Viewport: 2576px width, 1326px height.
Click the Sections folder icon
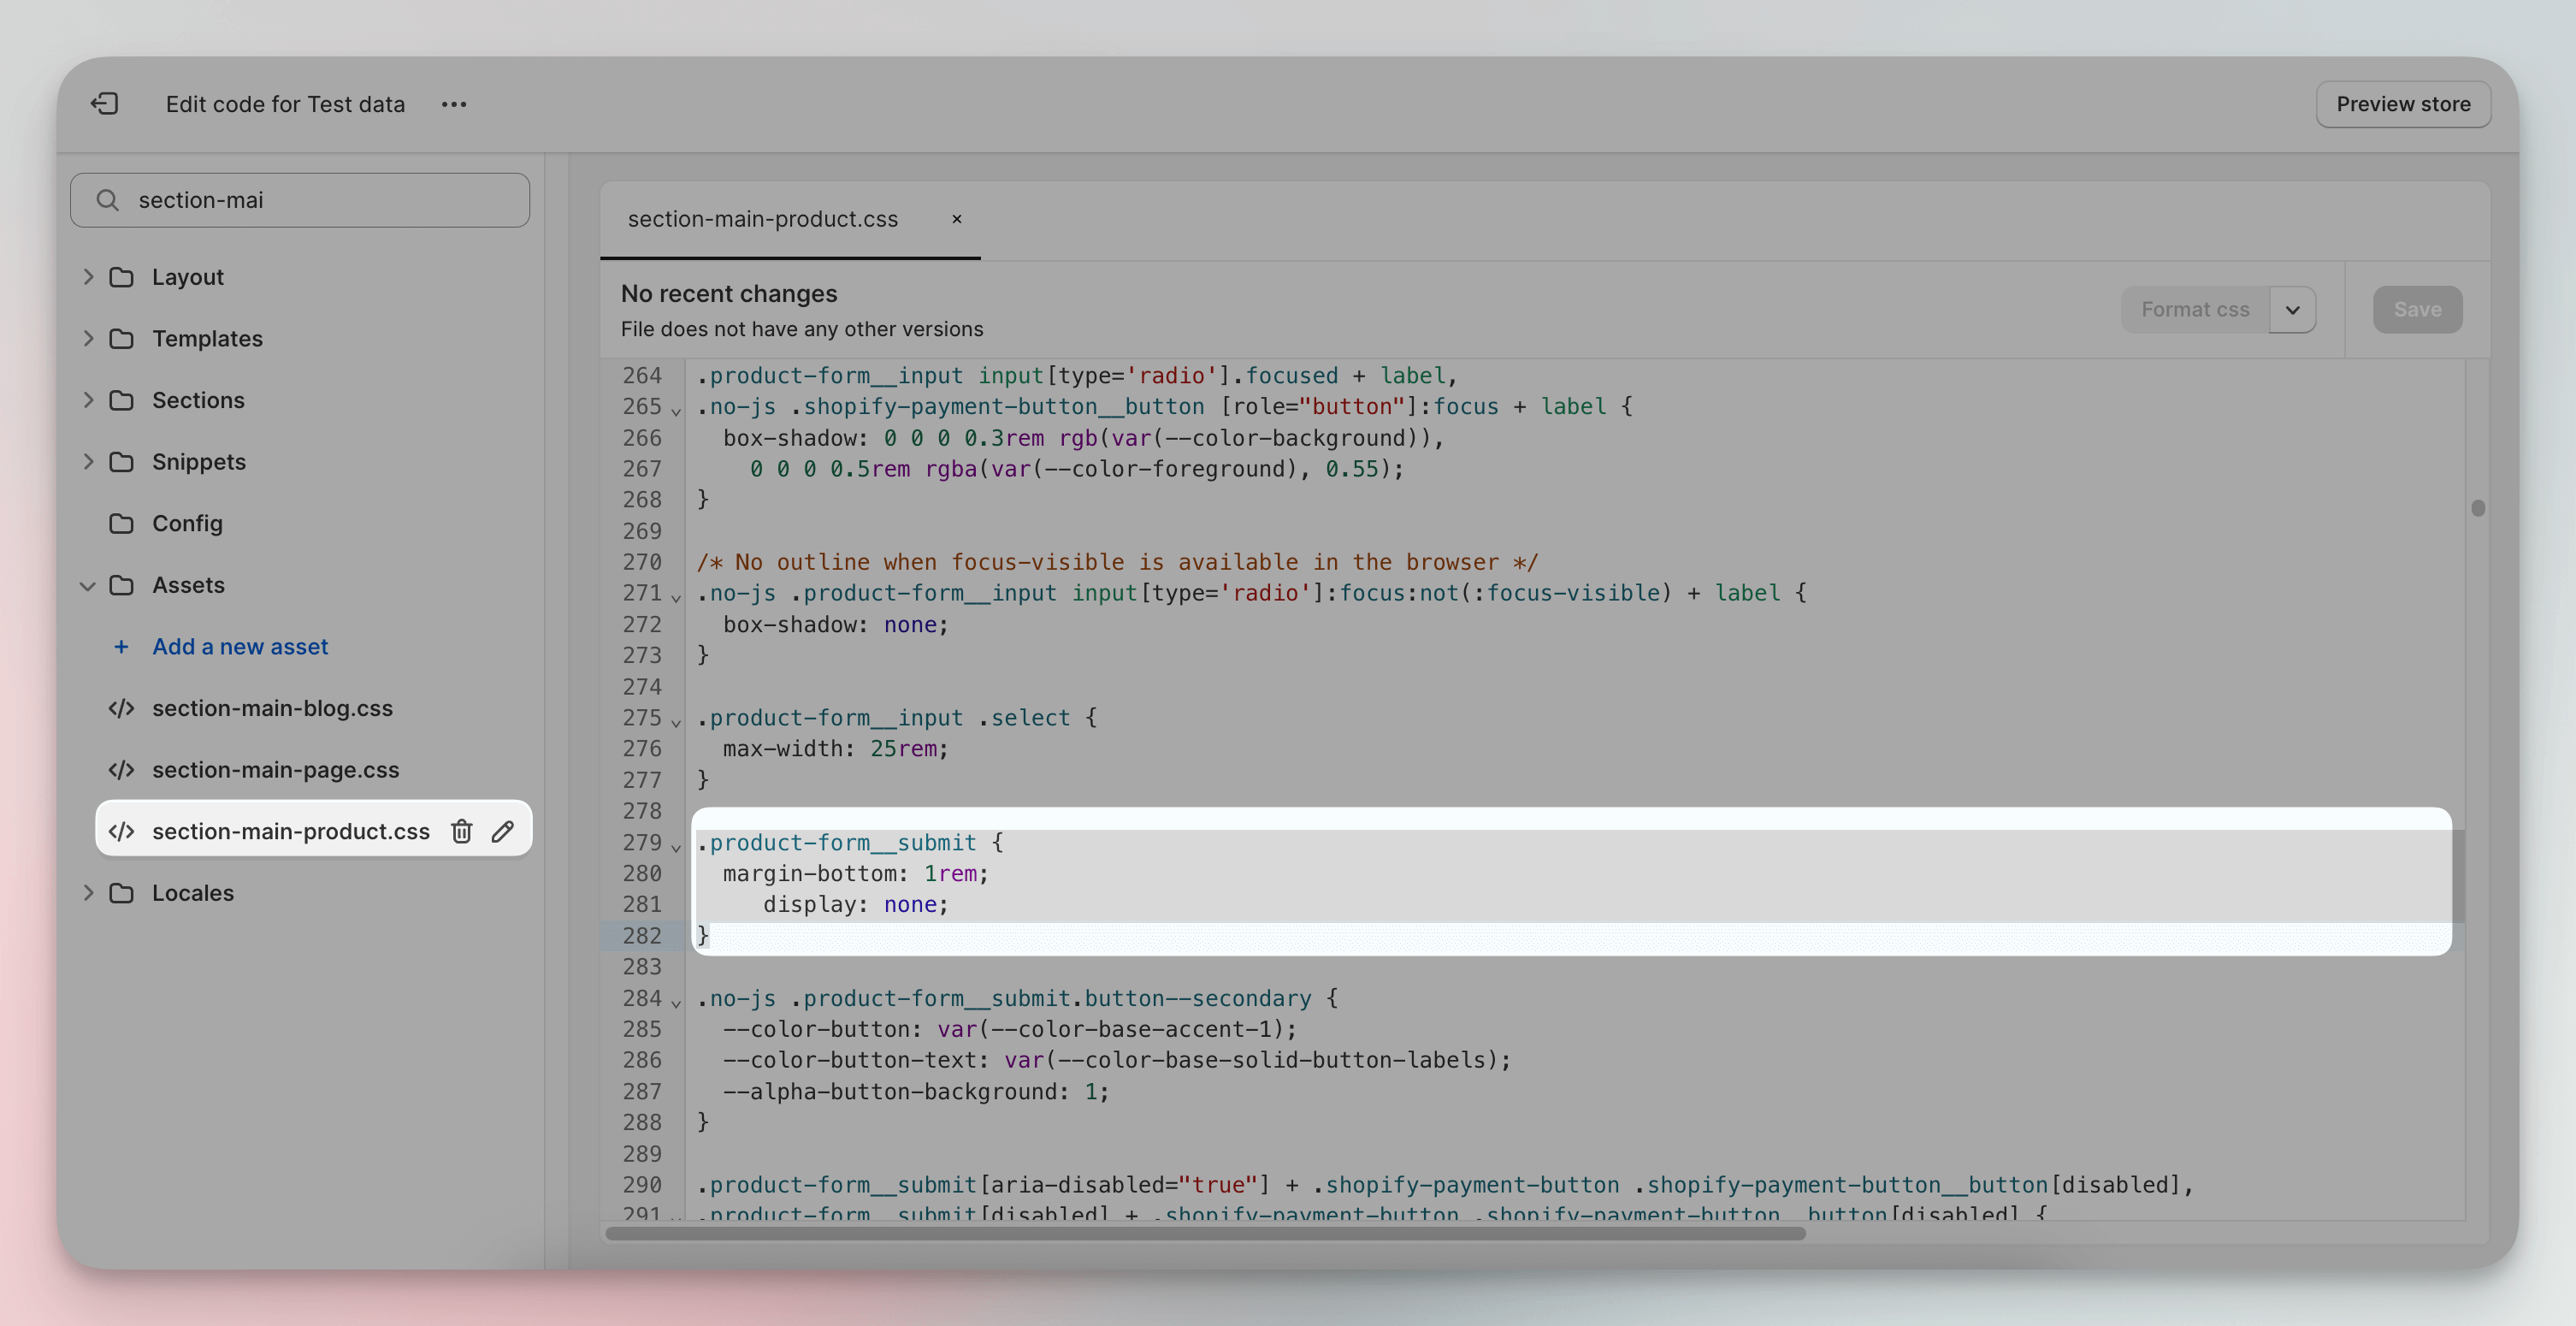tap(122, 400)
